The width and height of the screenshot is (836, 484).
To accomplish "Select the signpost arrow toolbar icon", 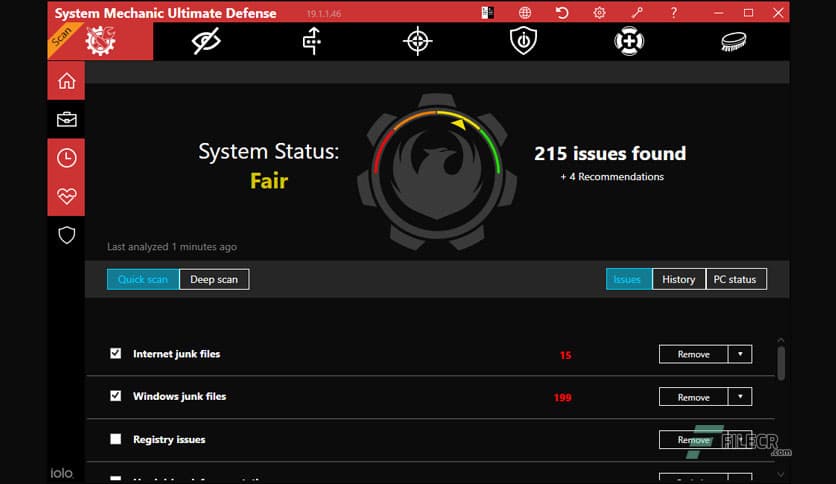I will point(312,41).
